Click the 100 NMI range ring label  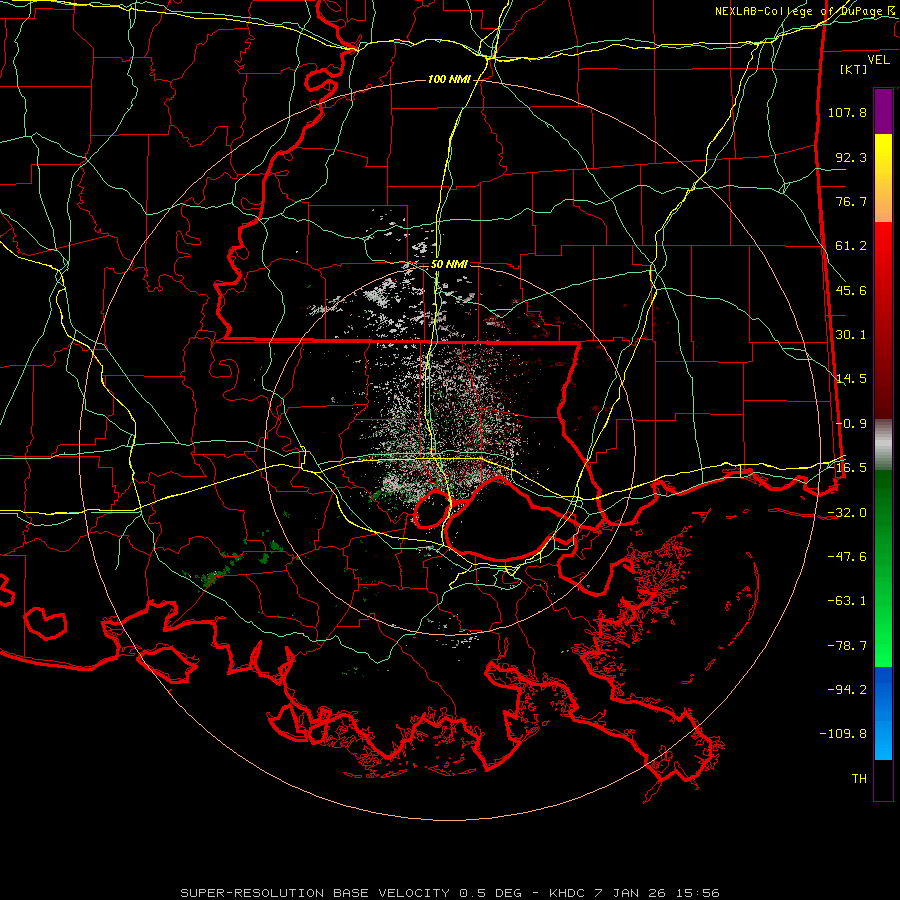coord(449,79)
